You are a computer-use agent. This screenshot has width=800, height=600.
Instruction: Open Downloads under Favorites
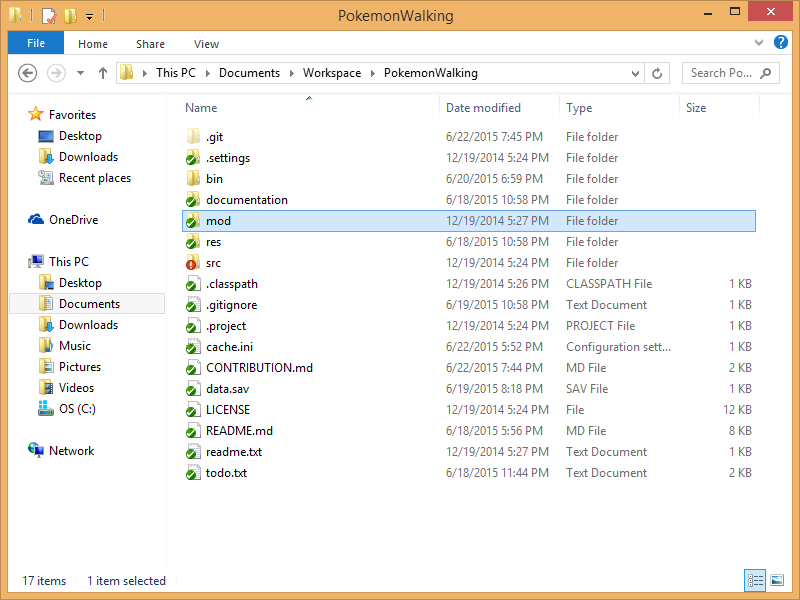(88, 157)
